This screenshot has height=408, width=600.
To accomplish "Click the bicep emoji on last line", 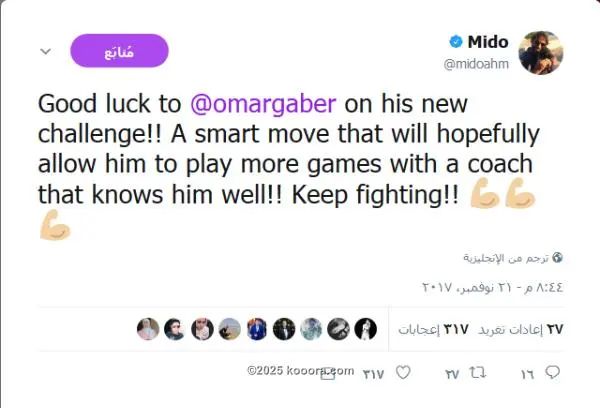I will tap(55, 225).
